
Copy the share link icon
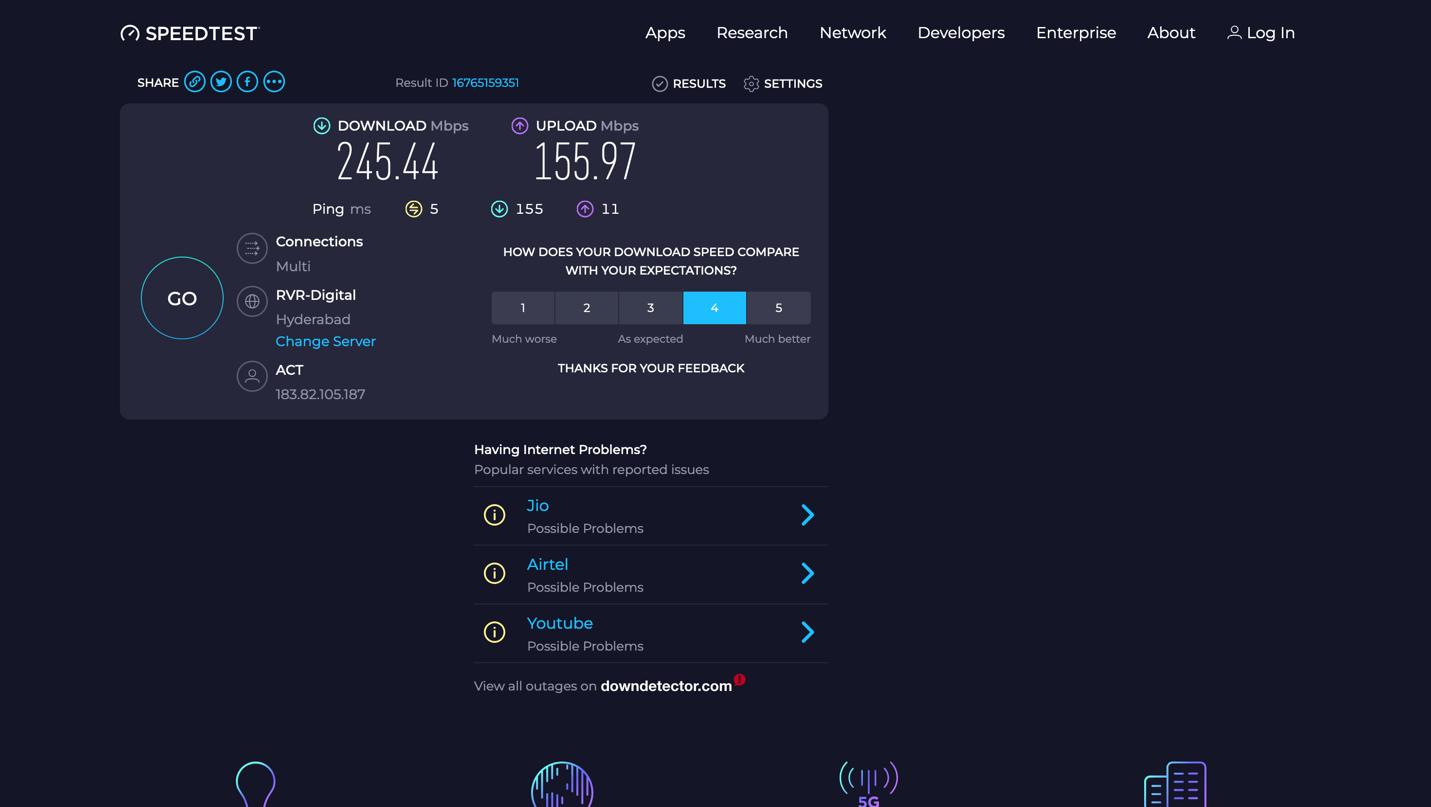(x=195, y=82)
